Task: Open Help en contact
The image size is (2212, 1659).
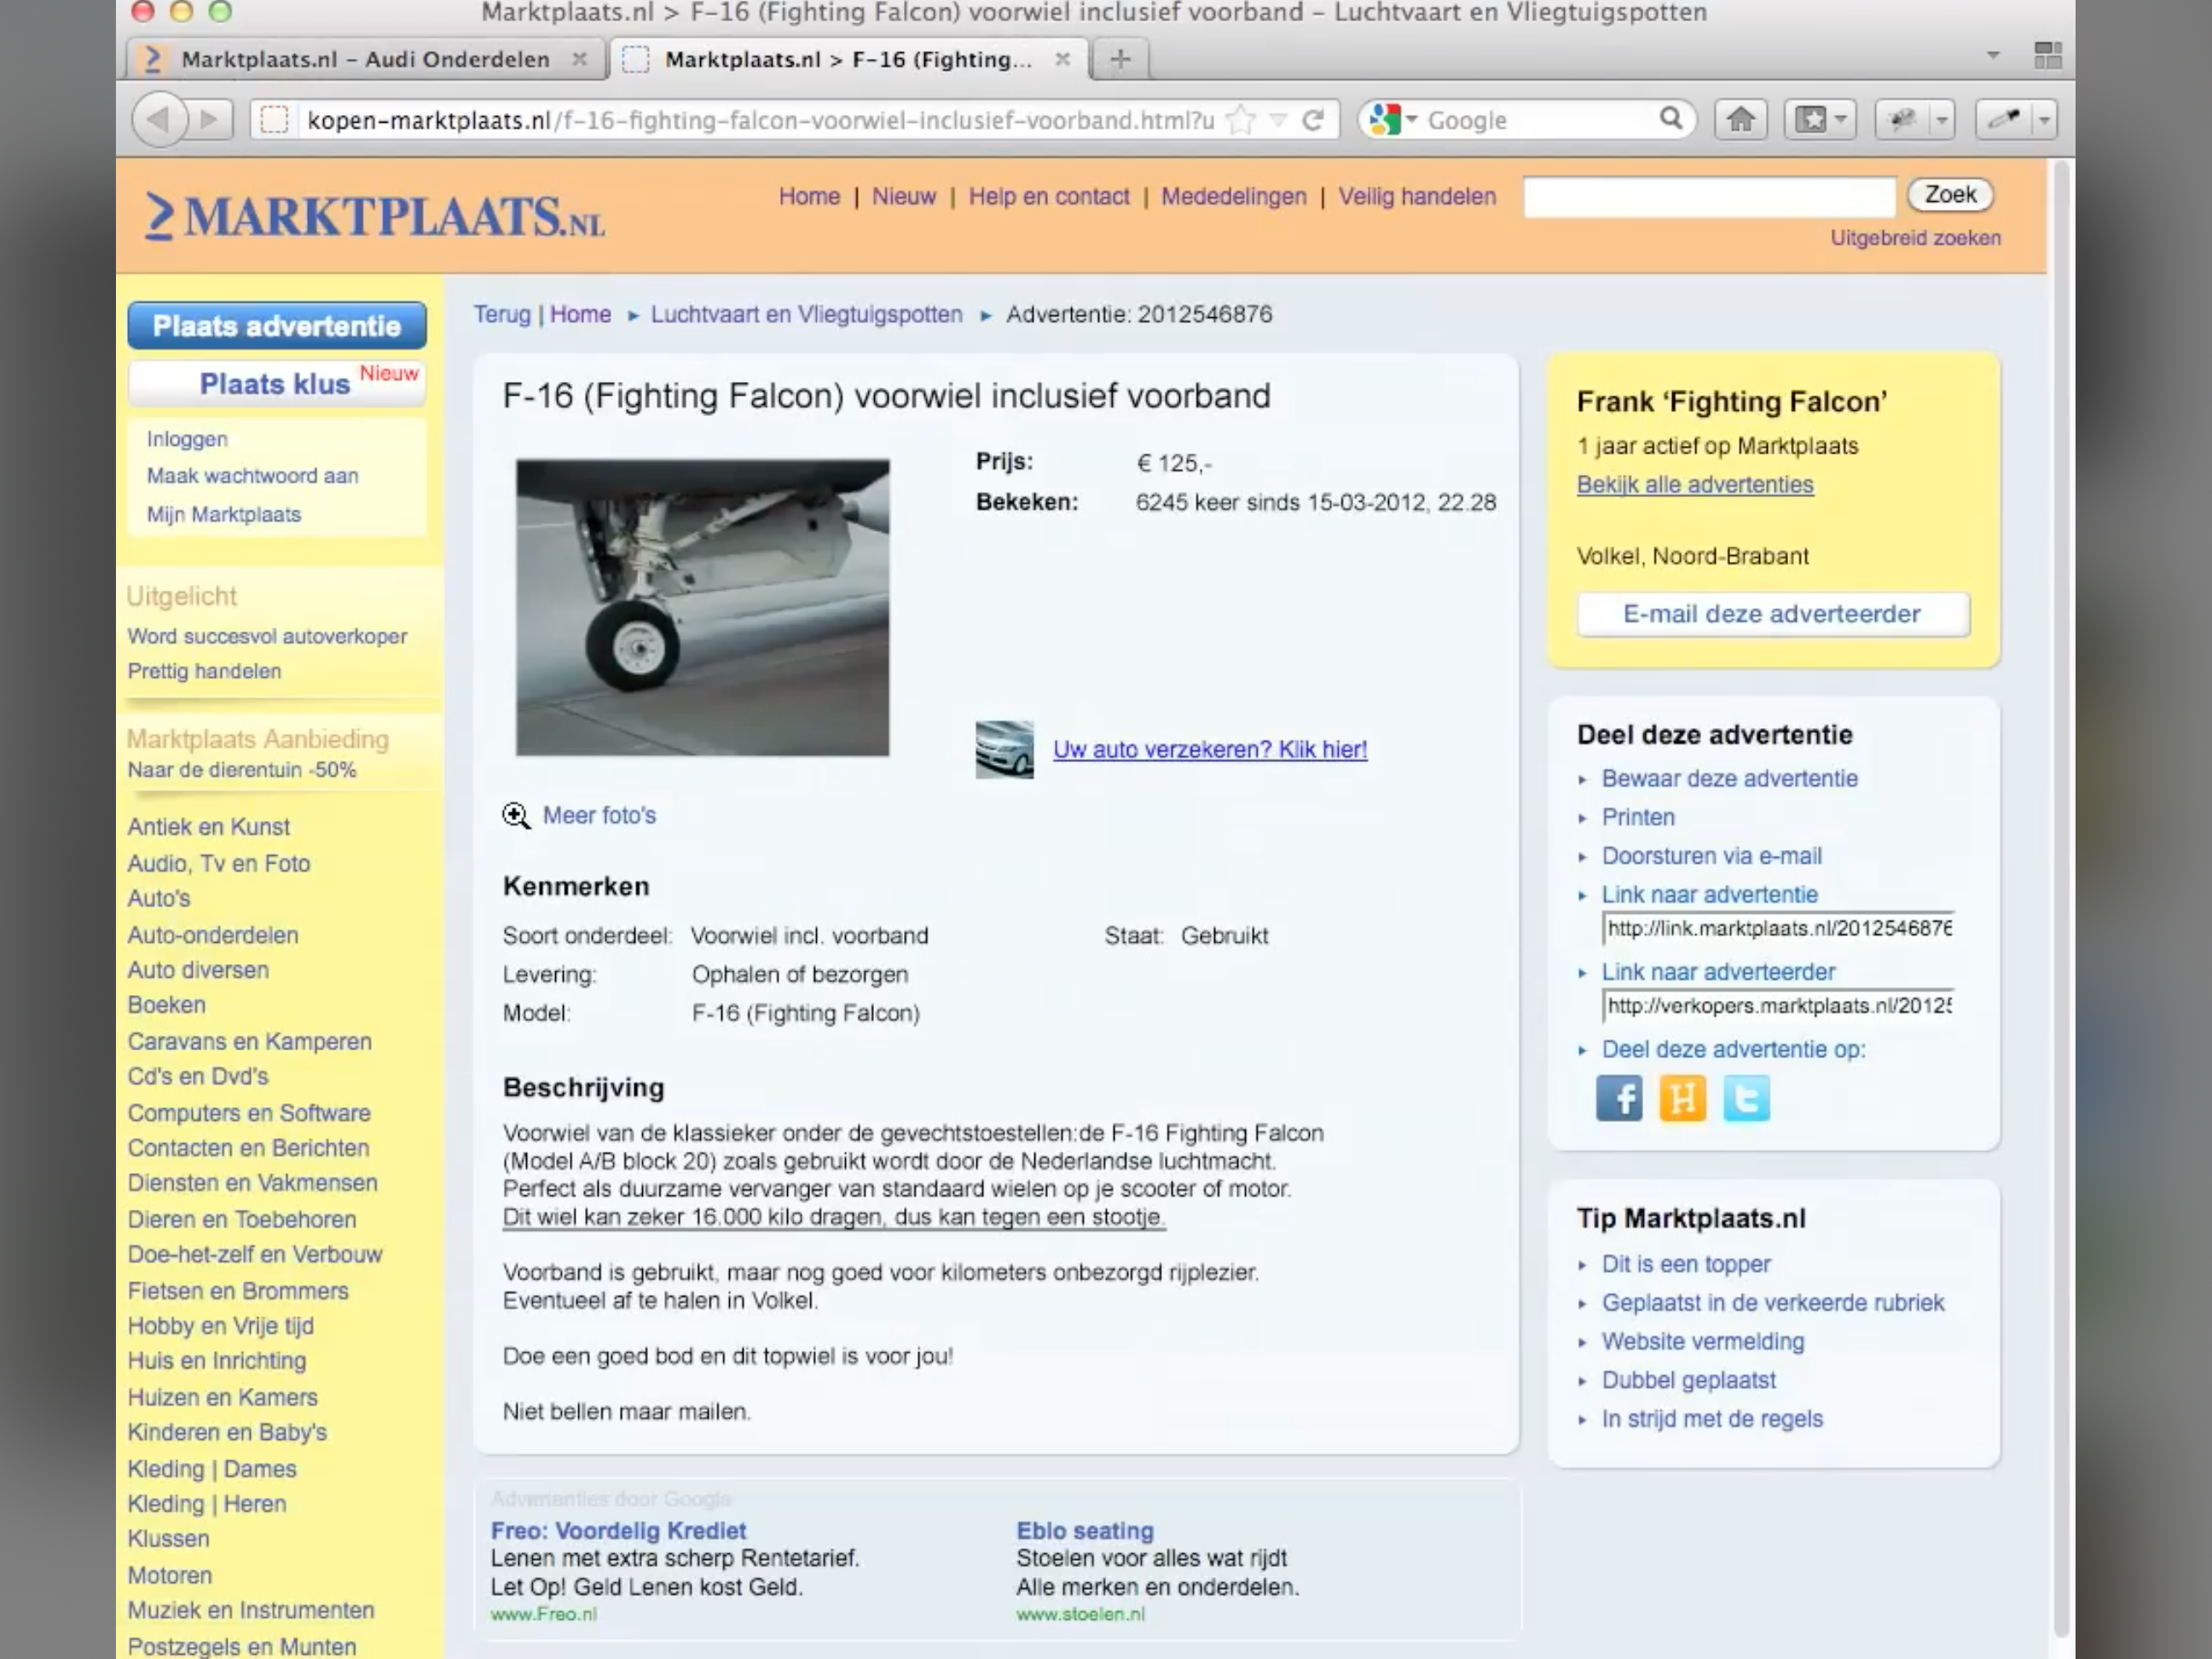Action: click(x=1049, y=196)
